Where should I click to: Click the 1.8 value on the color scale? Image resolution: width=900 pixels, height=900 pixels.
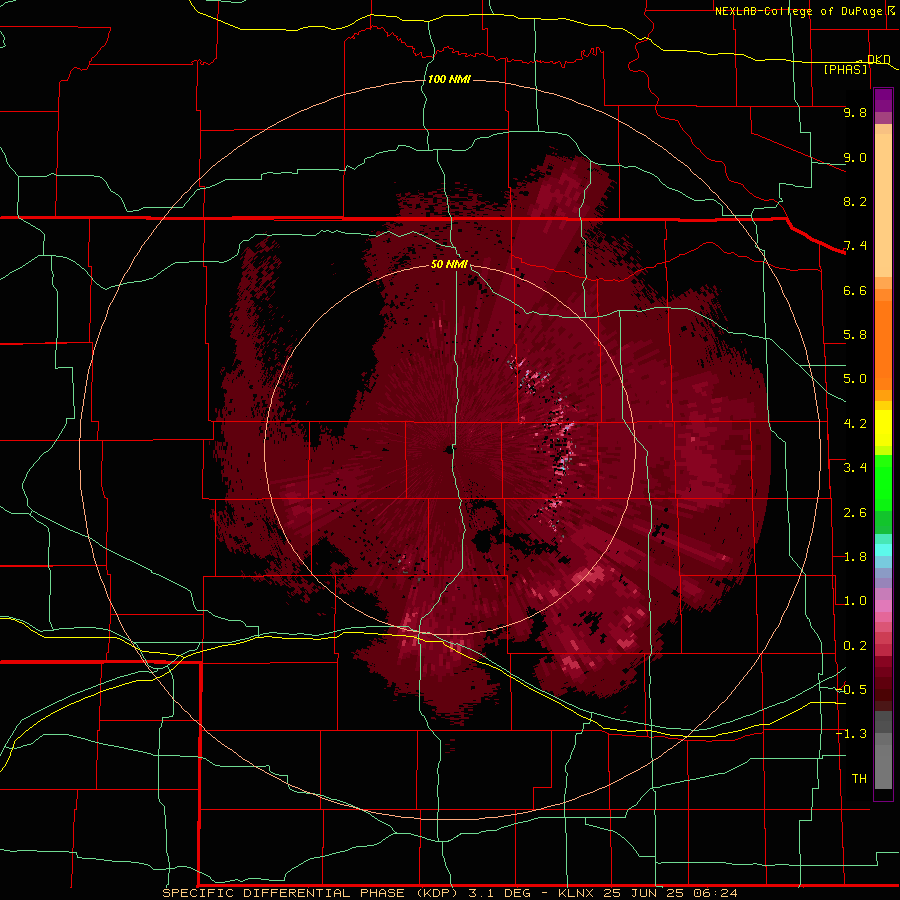(x=855, y=557)
